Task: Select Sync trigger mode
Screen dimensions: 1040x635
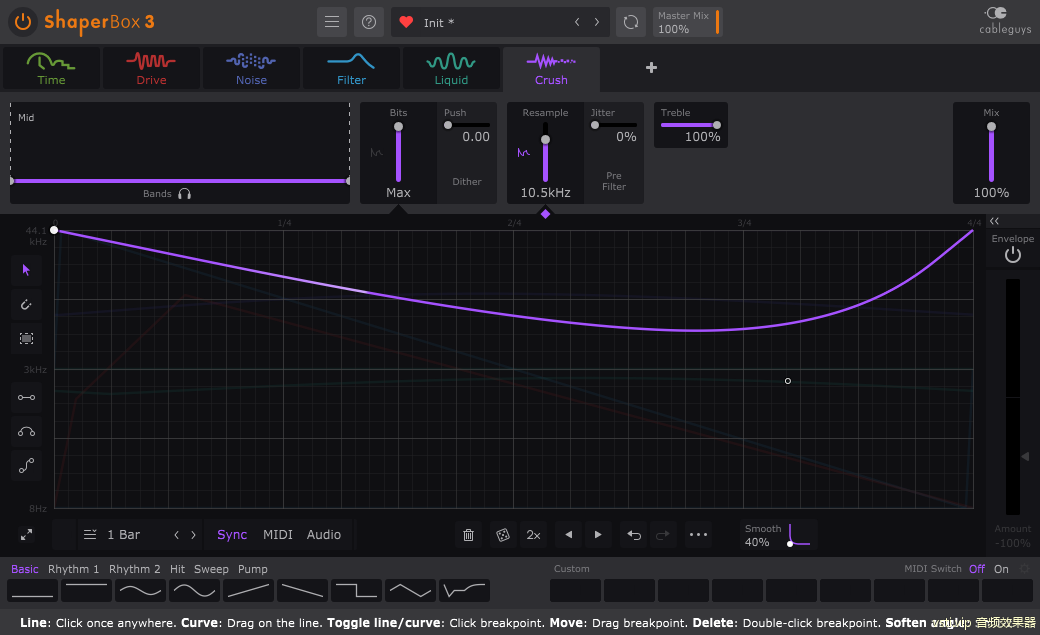Action: 232,535
